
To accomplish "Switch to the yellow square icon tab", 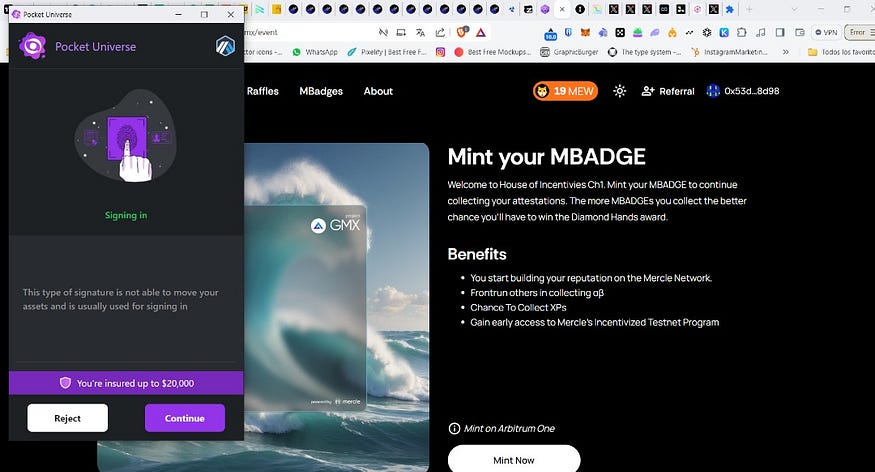I will coord(276,9).
